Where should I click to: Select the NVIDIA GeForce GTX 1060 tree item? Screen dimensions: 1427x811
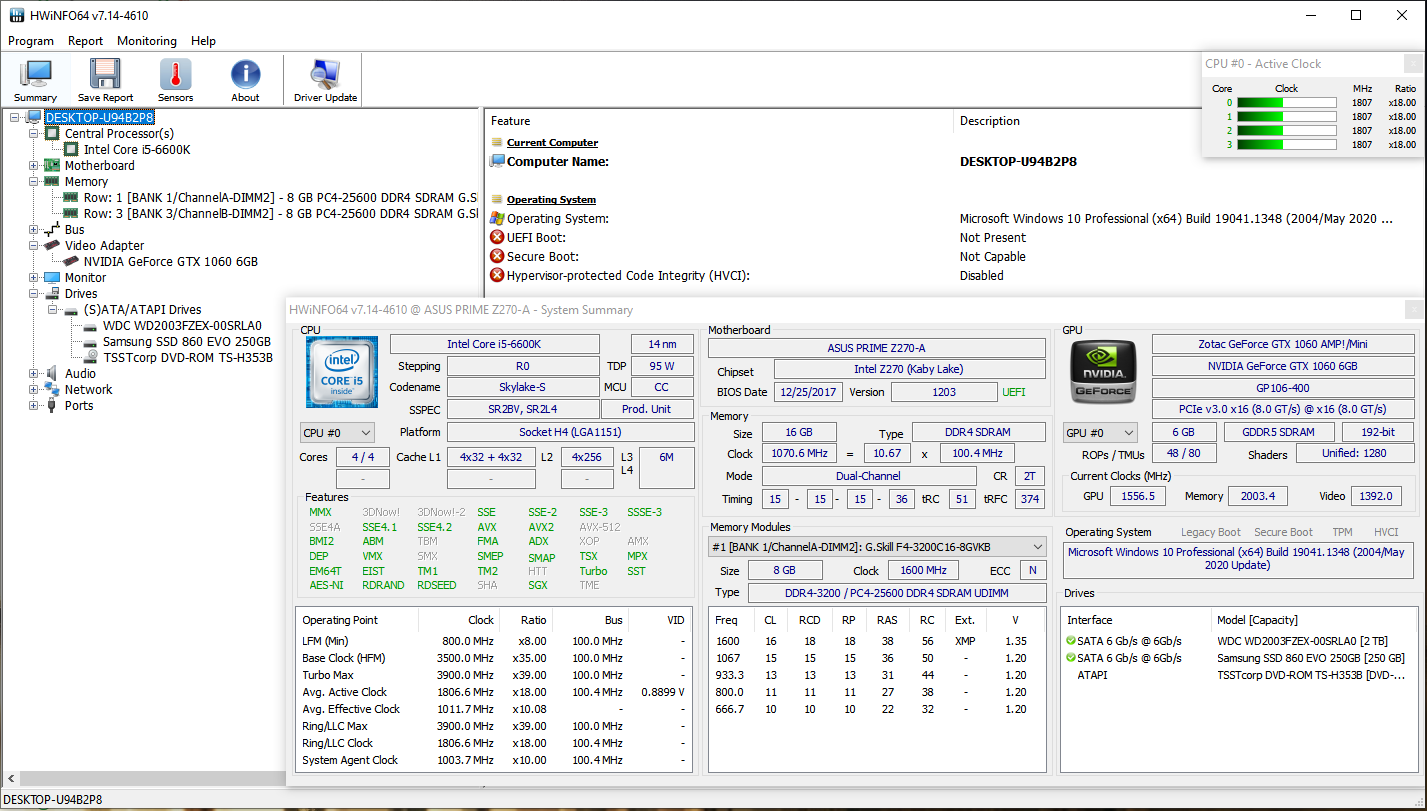[170, 262]
